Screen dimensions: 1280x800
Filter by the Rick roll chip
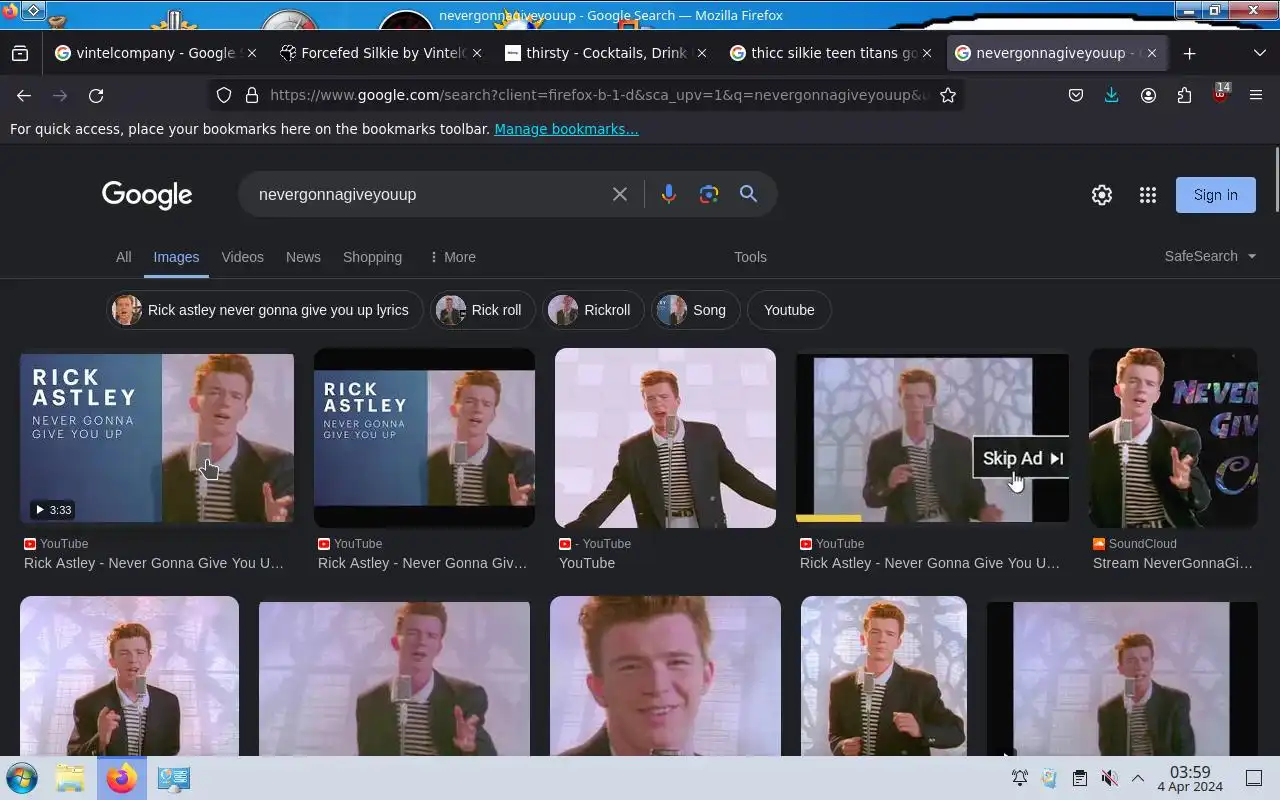[482, 310]
